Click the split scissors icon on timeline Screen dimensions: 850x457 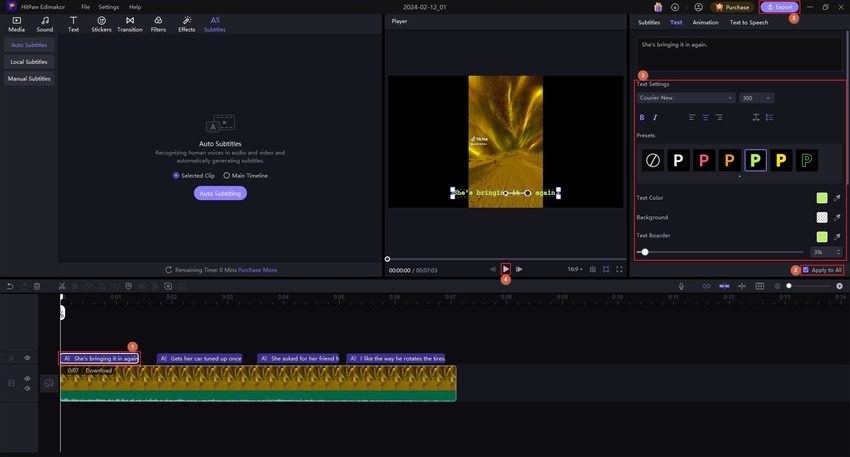click(62, 286)
